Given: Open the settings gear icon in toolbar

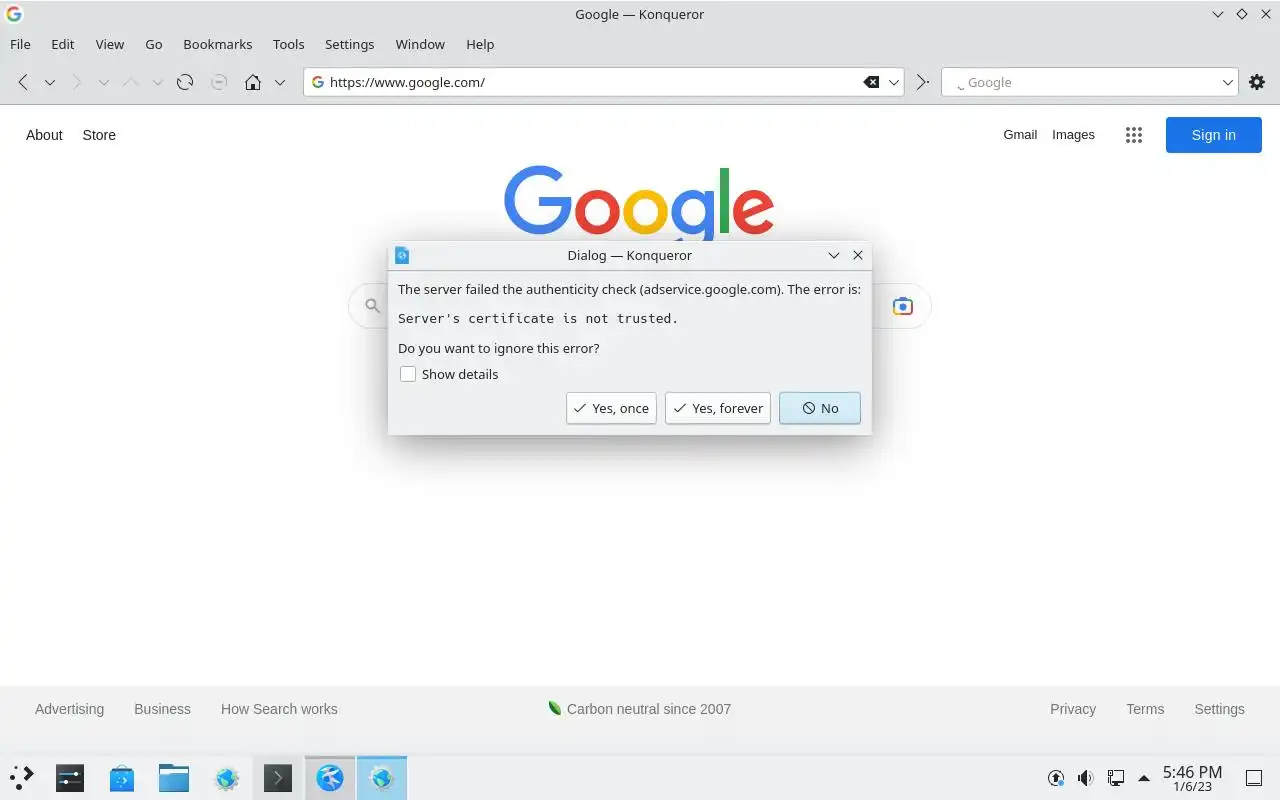Looking at the screenshot, I should point(1257,82).
